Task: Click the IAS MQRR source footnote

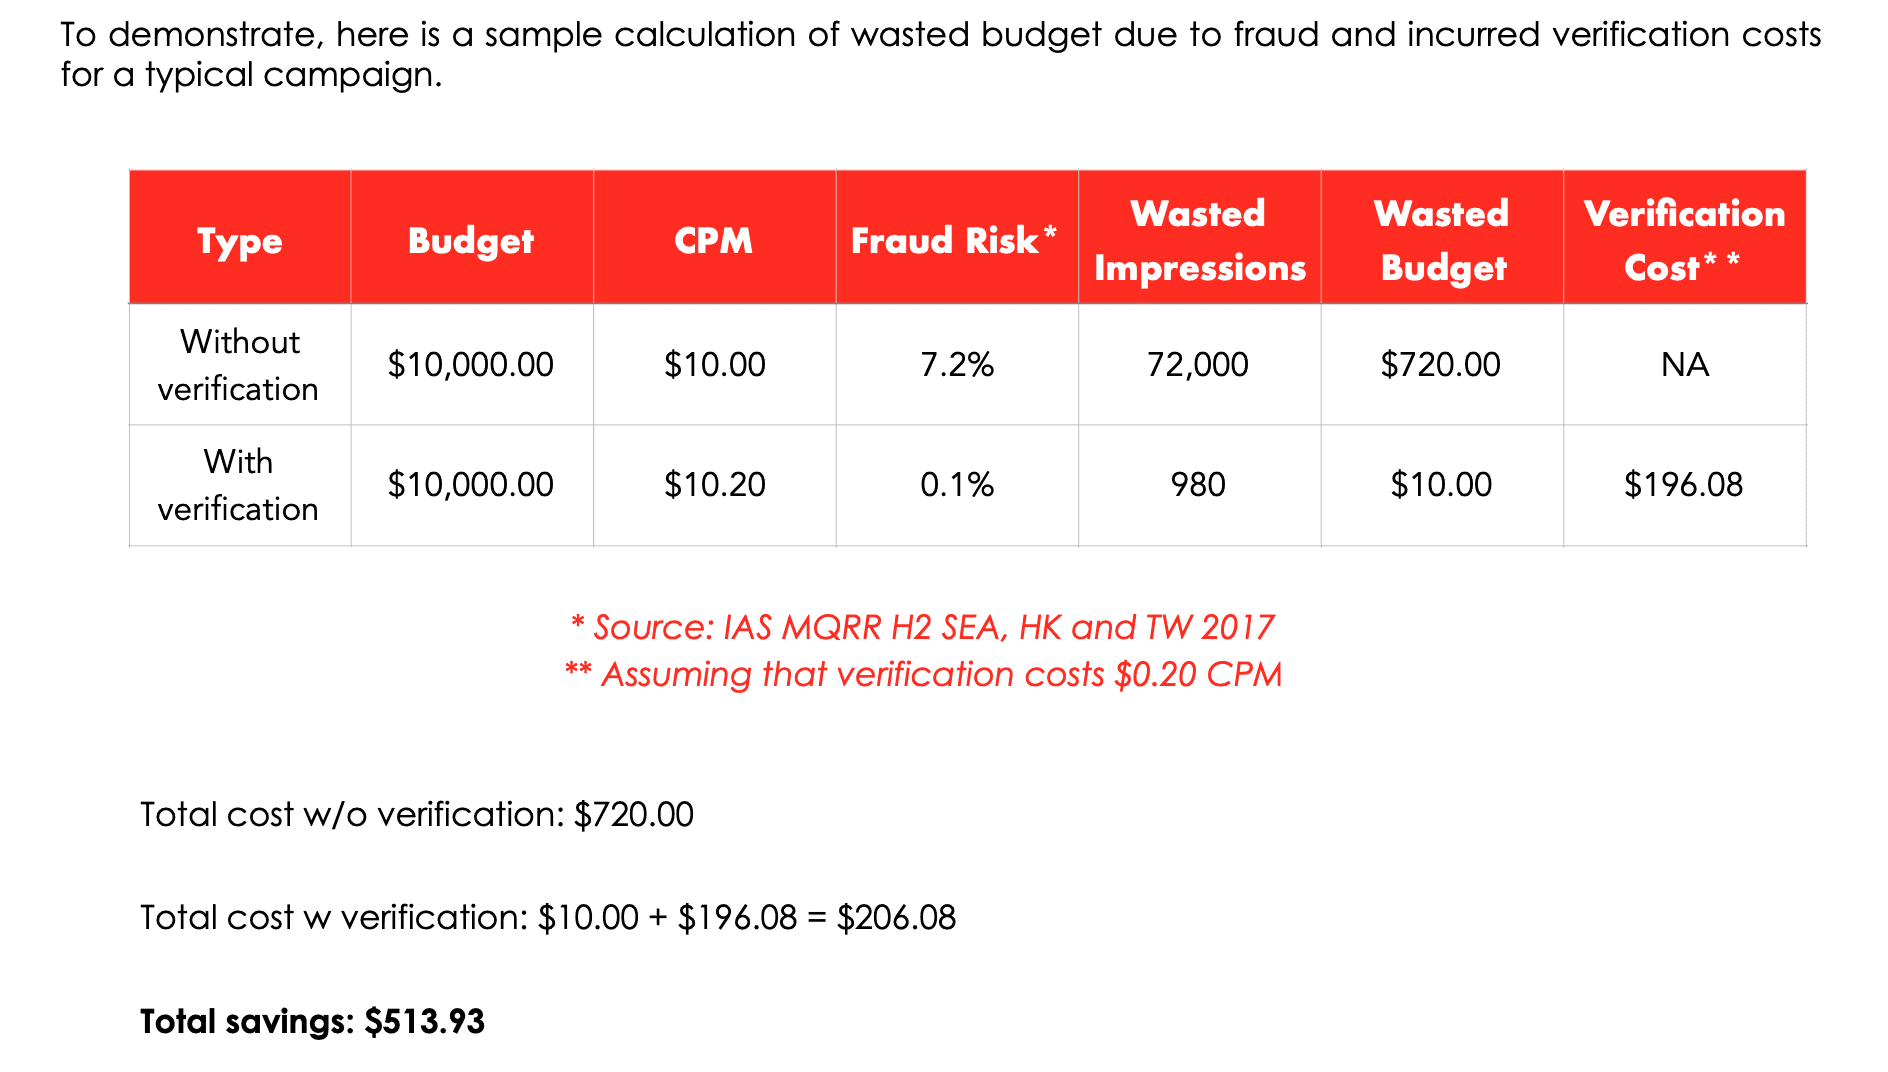Action: [x=923, y=627]
